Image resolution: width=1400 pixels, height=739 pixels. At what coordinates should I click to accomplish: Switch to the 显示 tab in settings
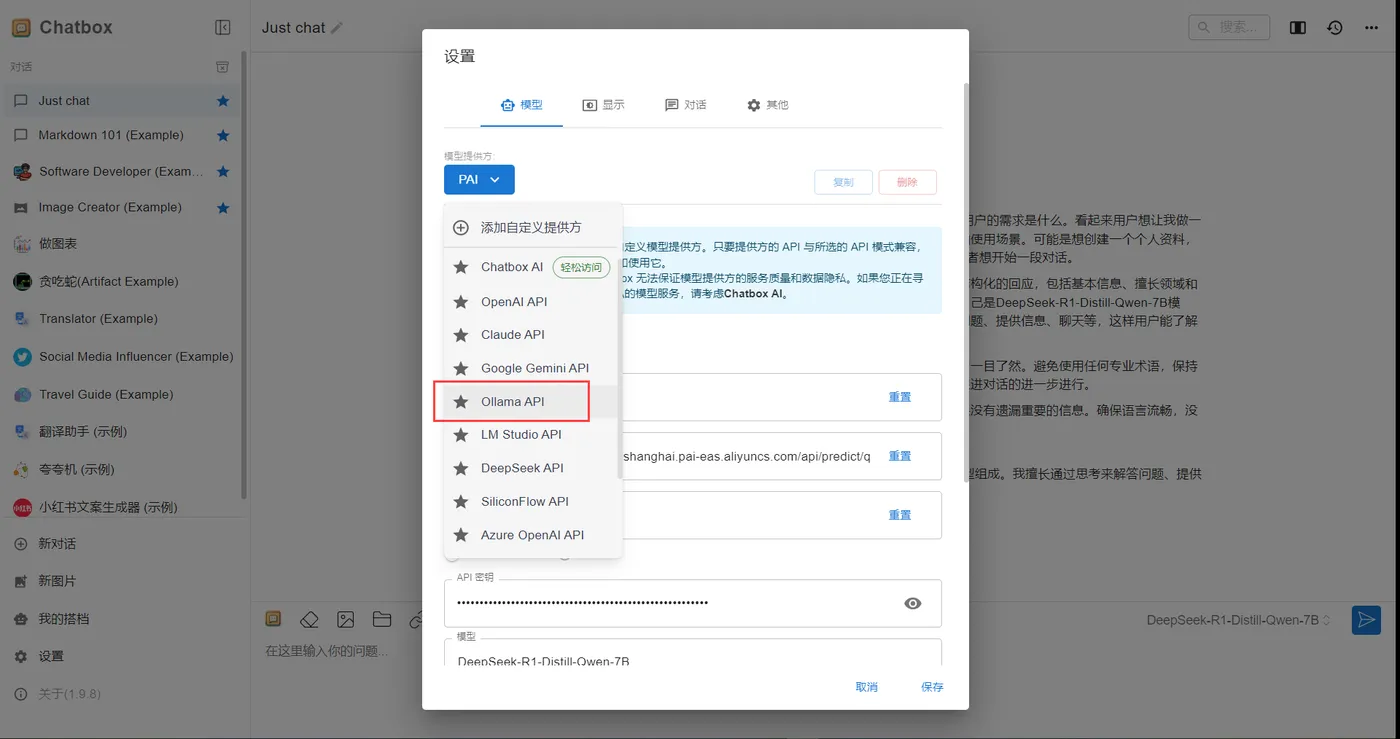604,105
